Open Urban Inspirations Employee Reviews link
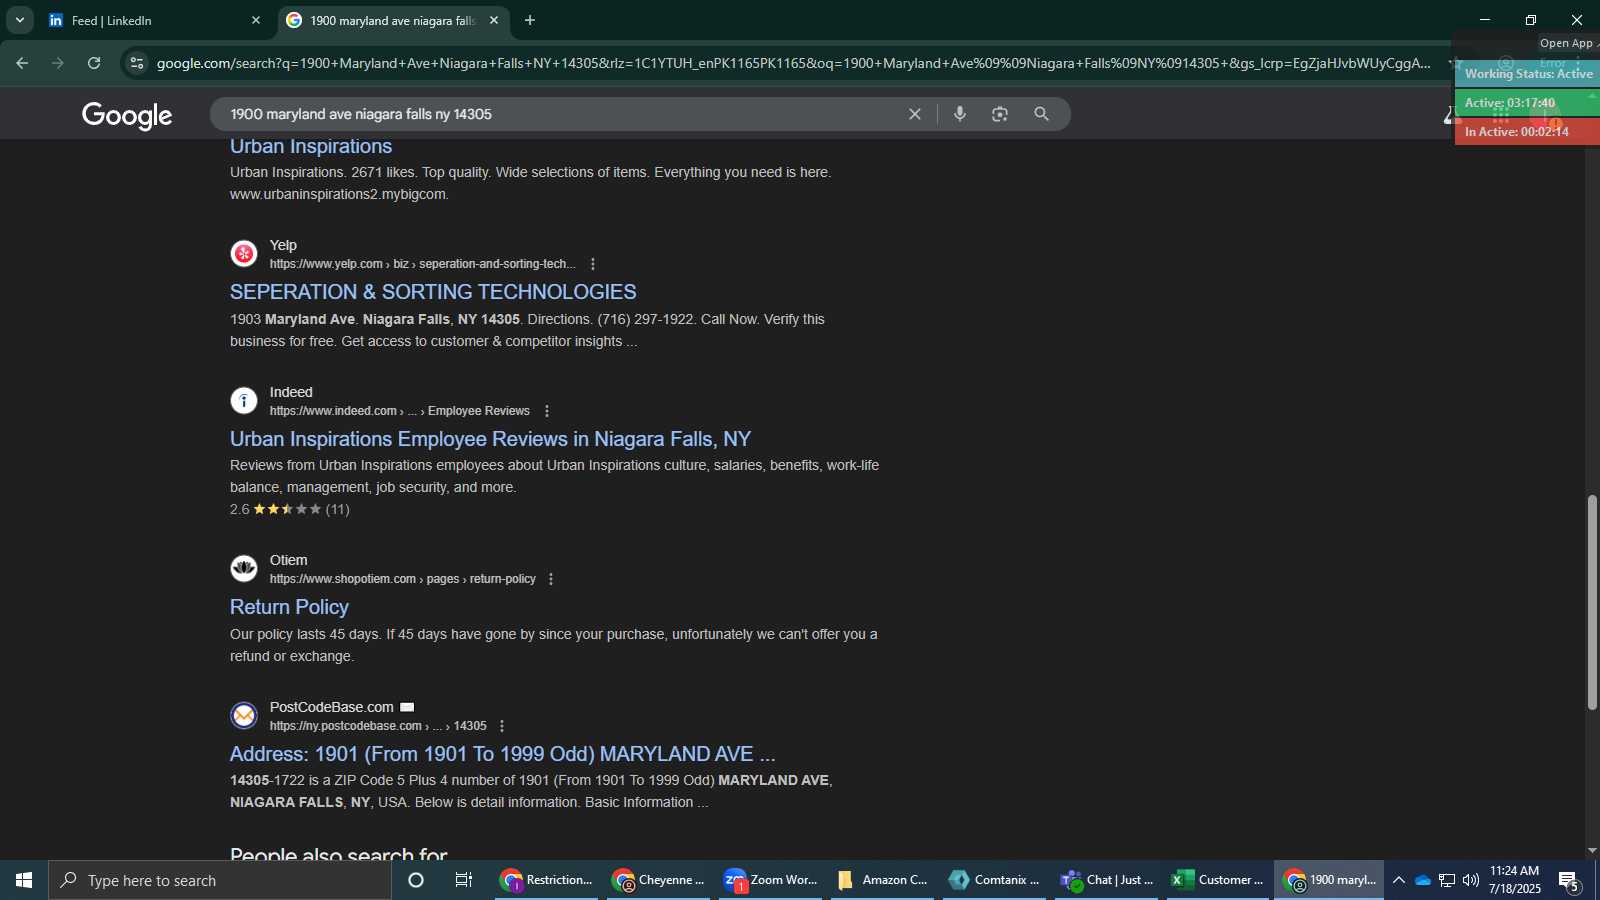1600x900 pixels. [490, 439]
